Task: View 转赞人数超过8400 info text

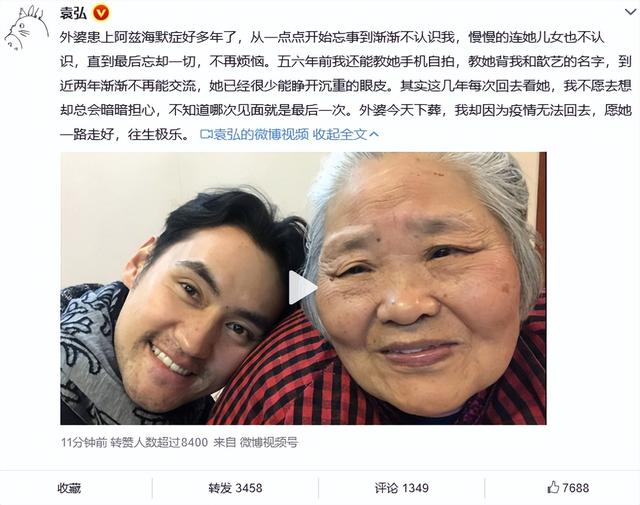Action: pos(159,442)
